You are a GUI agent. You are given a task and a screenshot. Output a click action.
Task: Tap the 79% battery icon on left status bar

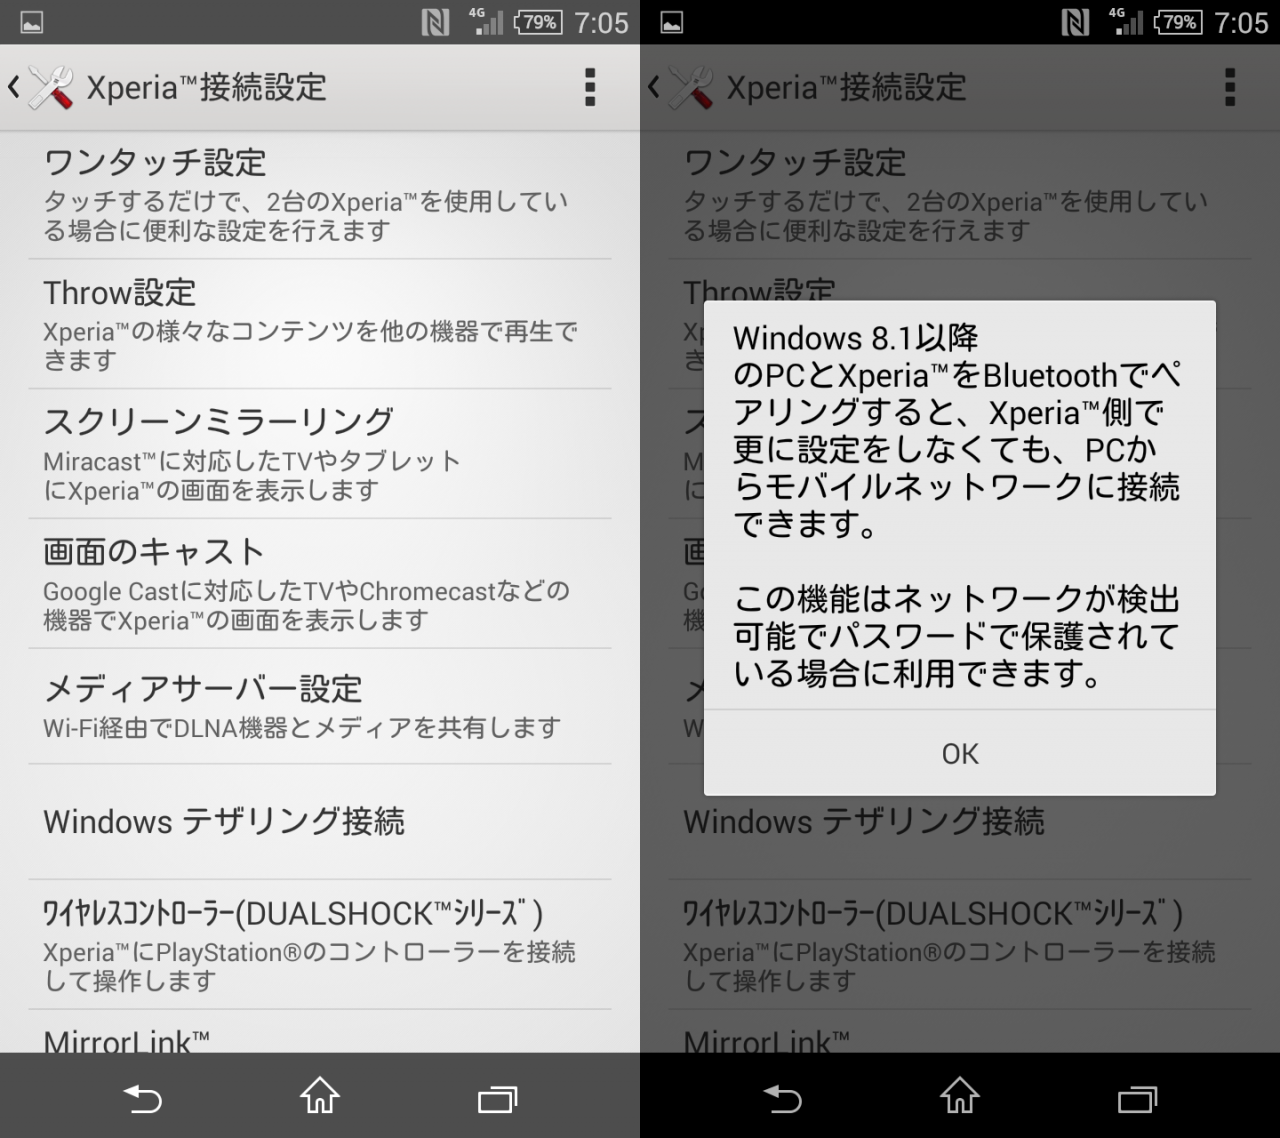click(x=539, y=22)
